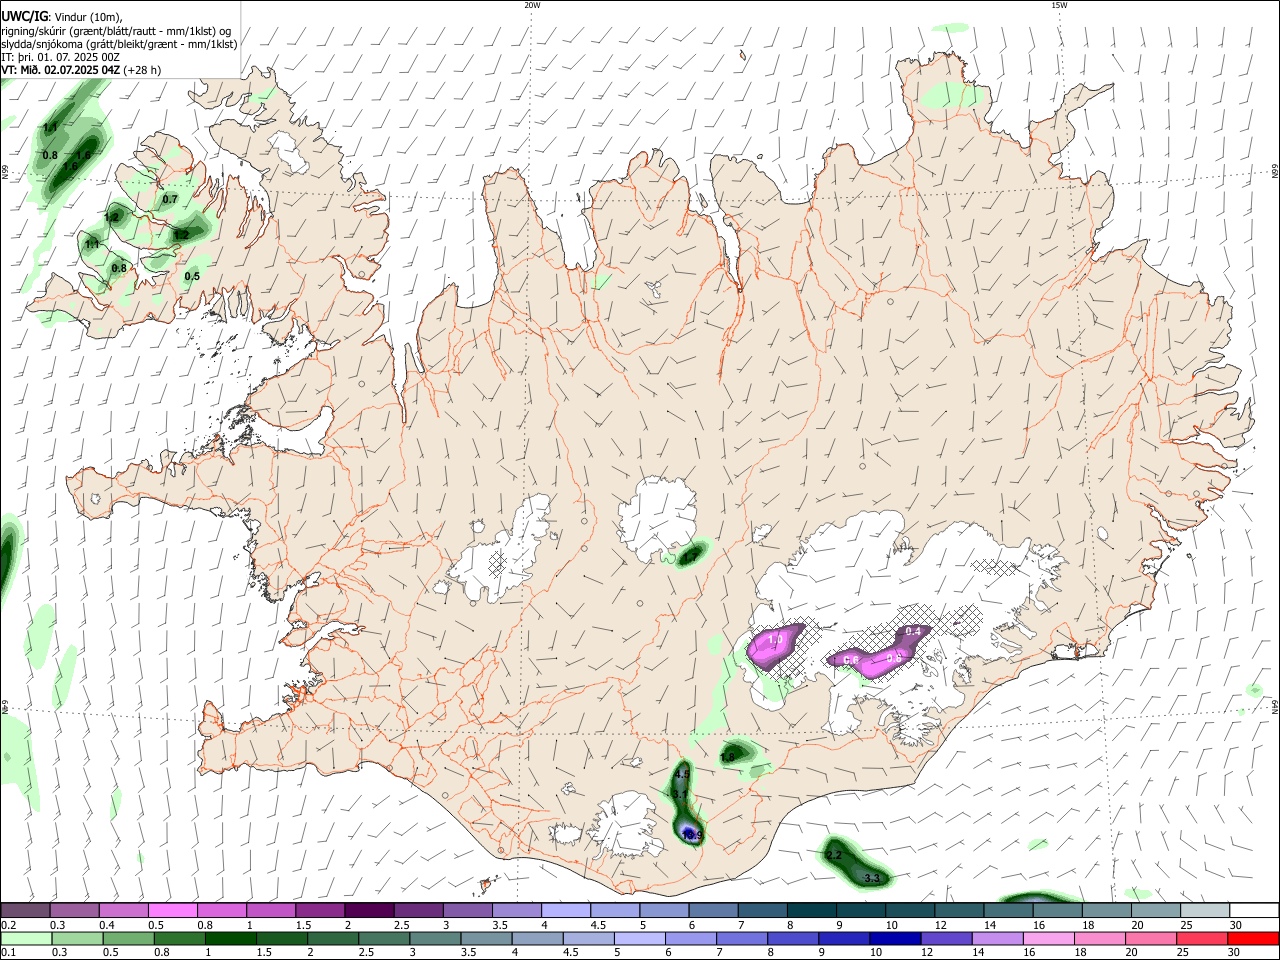Click the 'rigning/skúrir' rain legend description line
Image resolution: width=1280 pixels, height=960 pixels.
click(118, 30)
